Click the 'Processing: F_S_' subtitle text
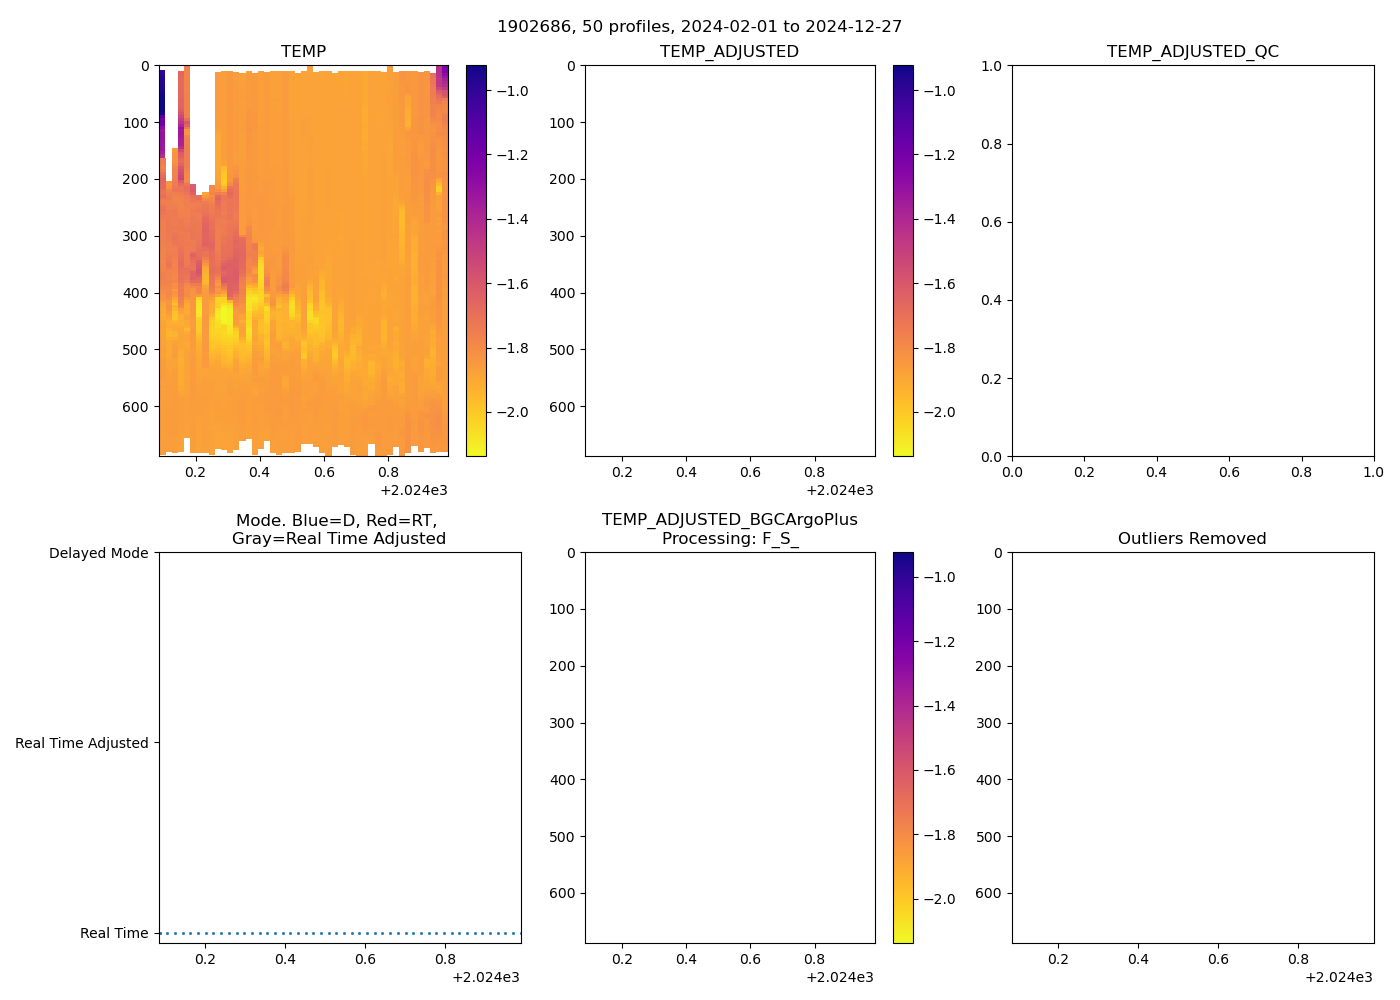Viewport: 1400px width, 1000px height. [729, 539]
